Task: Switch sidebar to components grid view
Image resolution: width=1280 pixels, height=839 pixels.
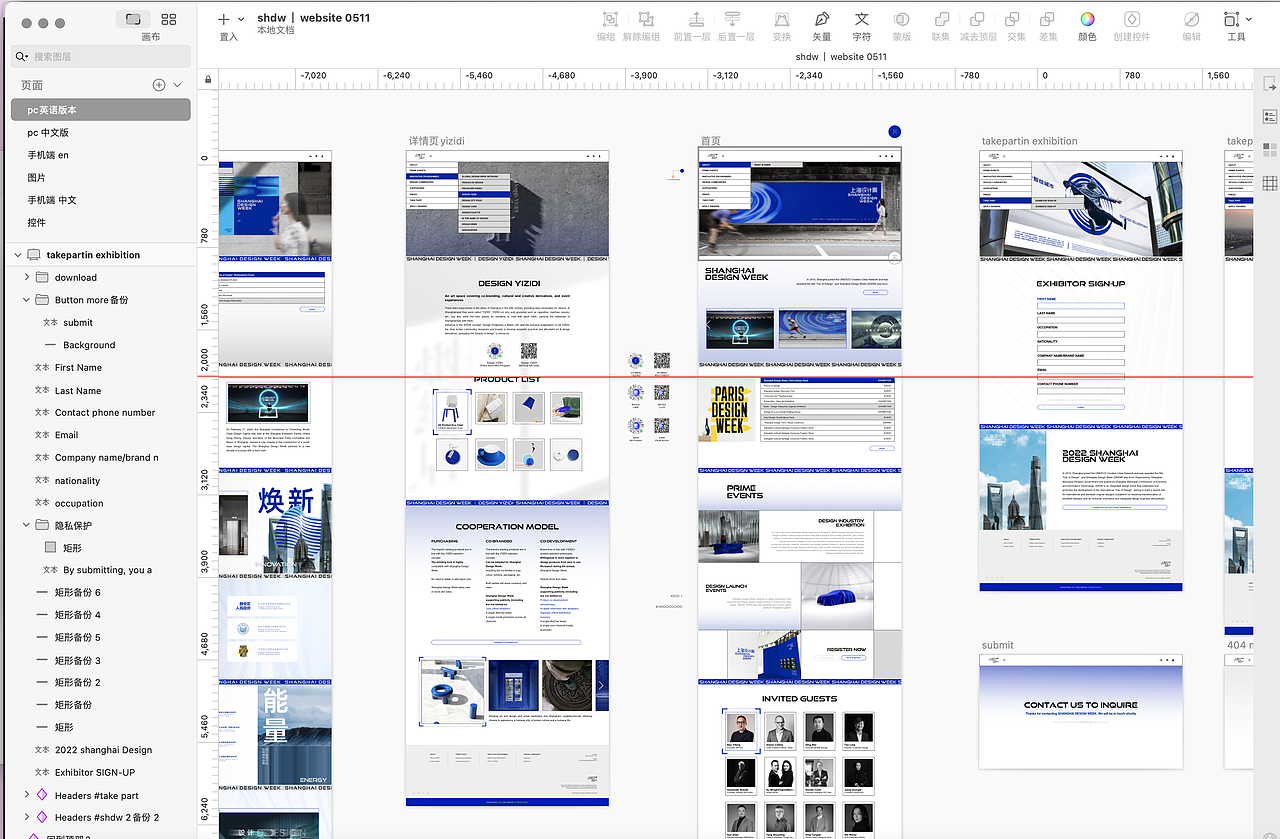Action: click(169, 19)
